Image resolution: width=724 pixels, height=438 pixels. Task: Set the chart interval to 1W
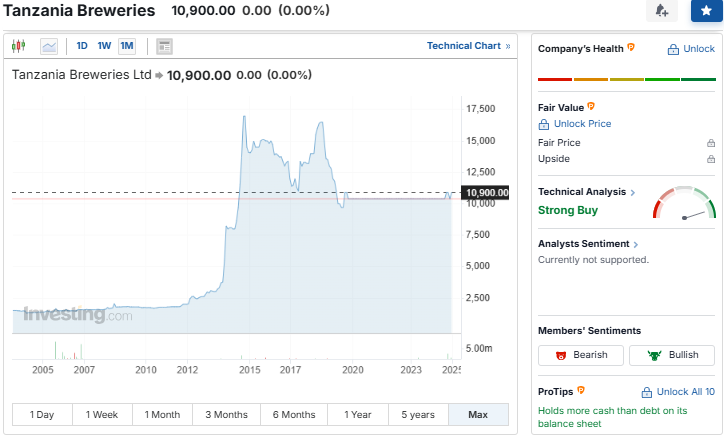[104, 46]
